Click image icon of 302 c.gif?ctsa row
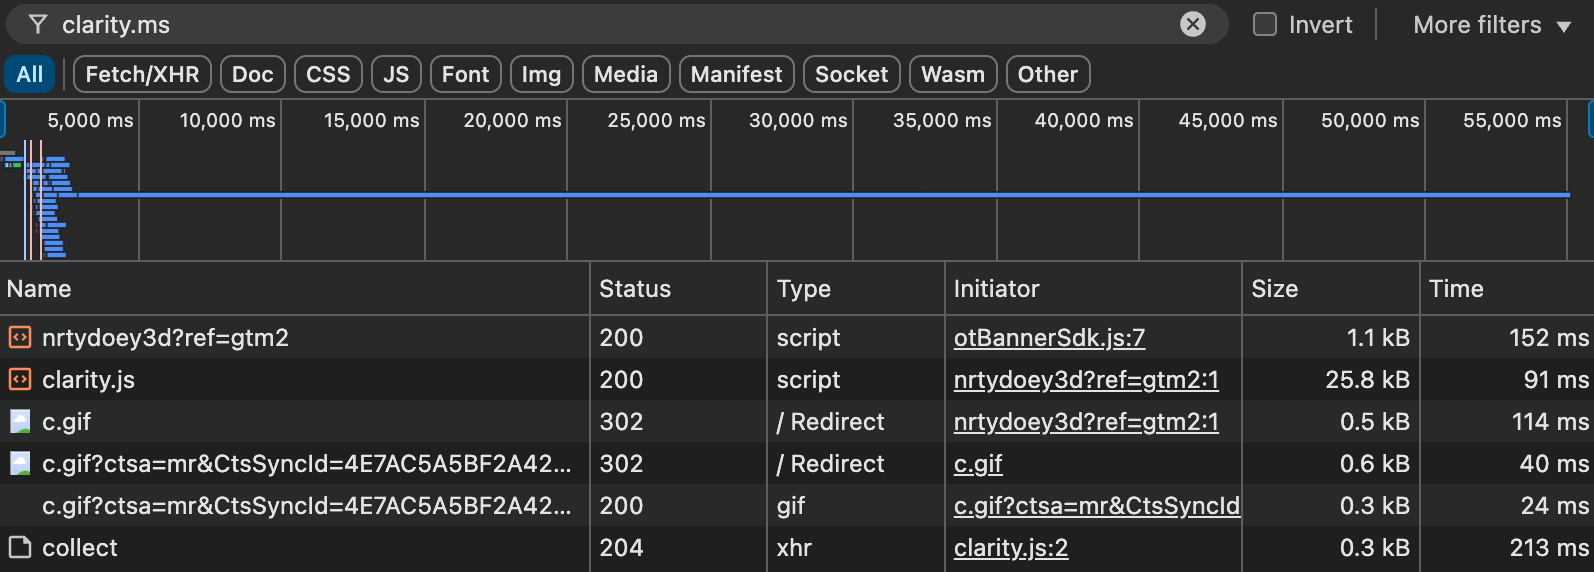The height and width of the screenshot is (572, 1594). pyautogui.click(x=20, y=464)
